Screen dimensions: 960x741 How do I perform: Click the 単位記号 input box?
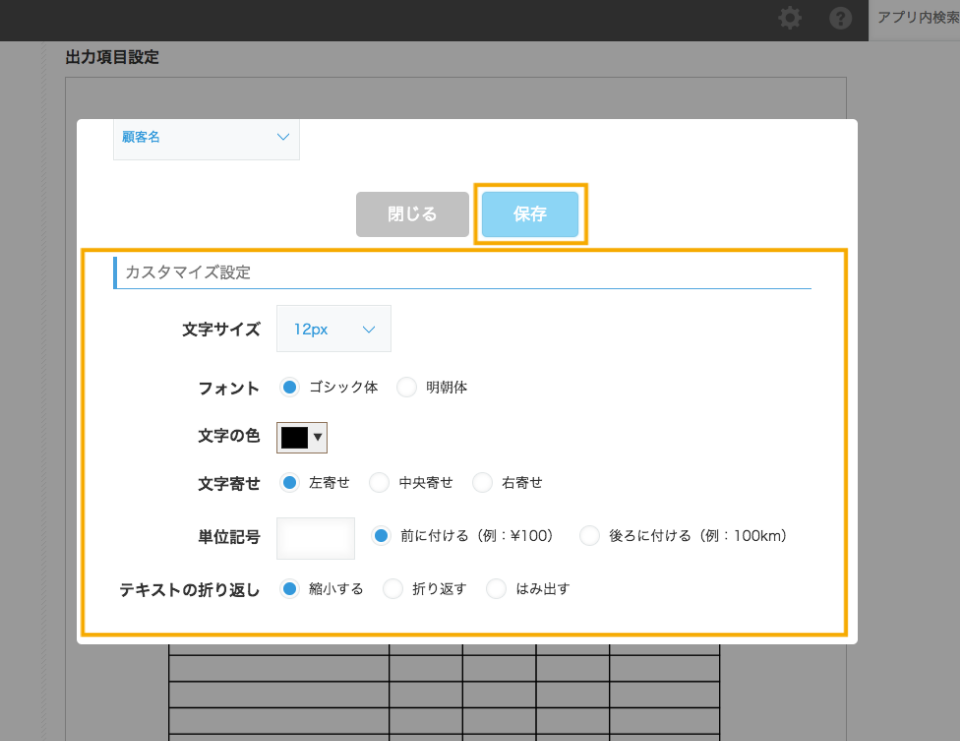pyautogui.click(x=315, y=538)
